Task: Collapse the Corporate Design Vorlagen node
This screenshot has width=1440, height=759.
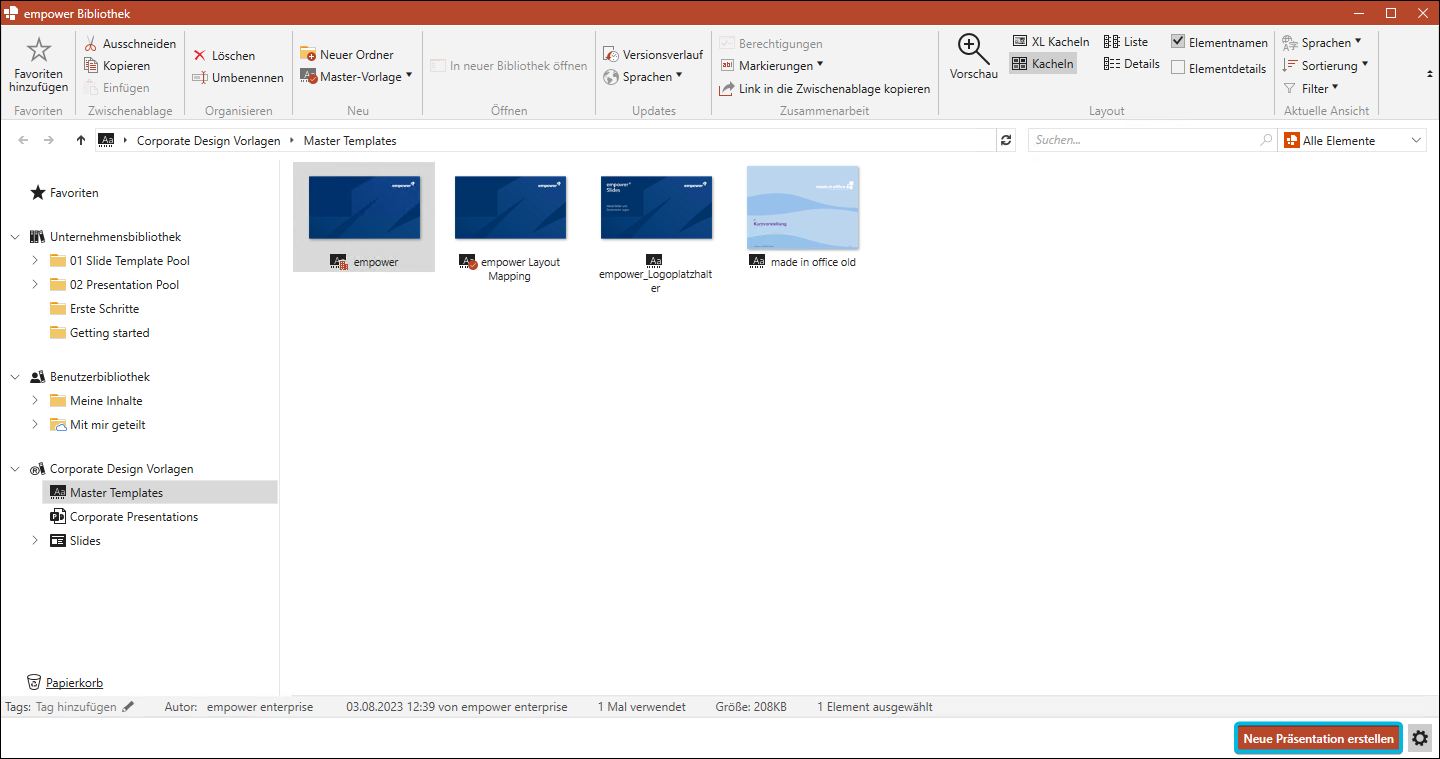Action: click(x=15, y=469)
